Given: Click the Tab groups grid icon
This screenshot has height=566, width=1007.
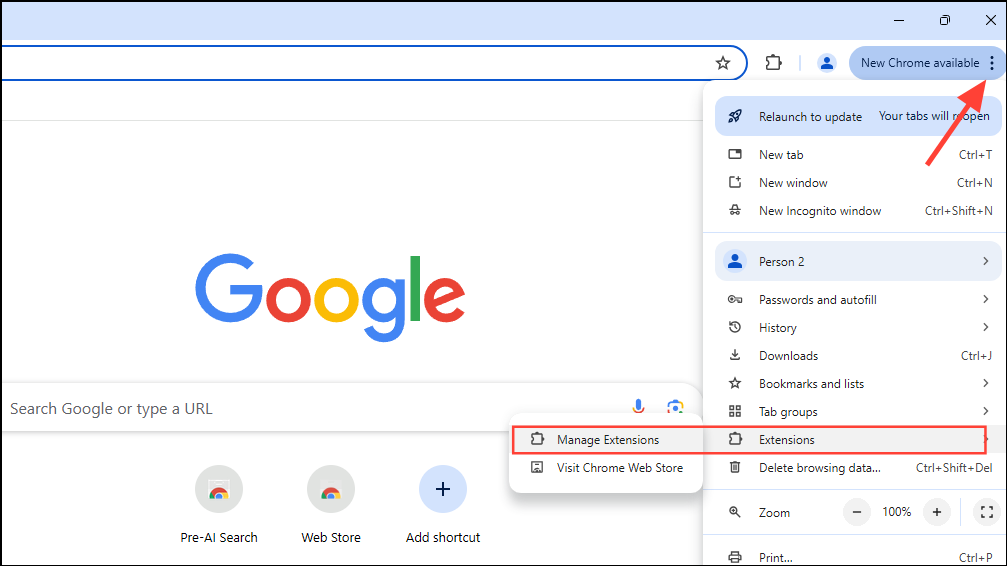Looking at the screenshot, I should (735, 411).
